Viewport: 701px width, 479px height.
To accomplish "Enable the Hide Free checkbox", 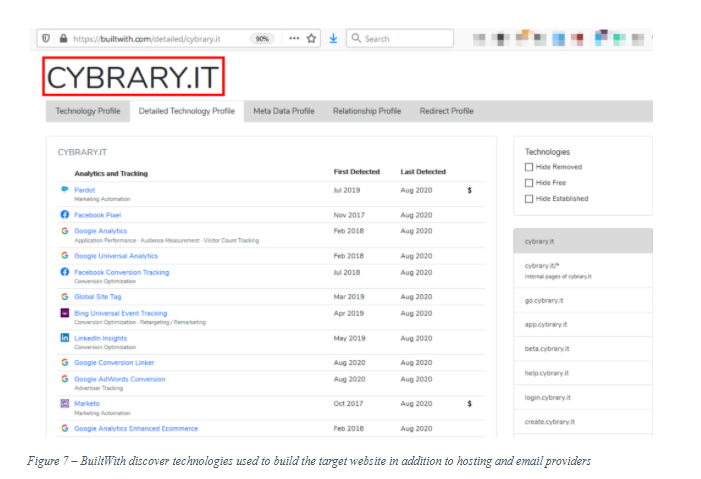I will (x=529, y=182).
